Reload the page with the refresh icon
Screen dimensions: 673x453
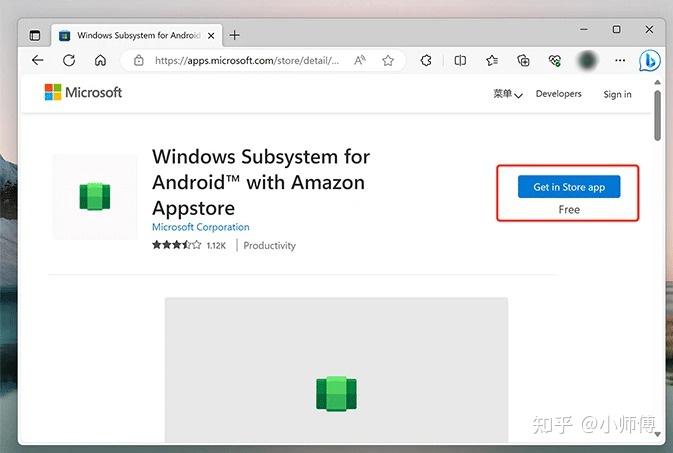click(69, 61)
